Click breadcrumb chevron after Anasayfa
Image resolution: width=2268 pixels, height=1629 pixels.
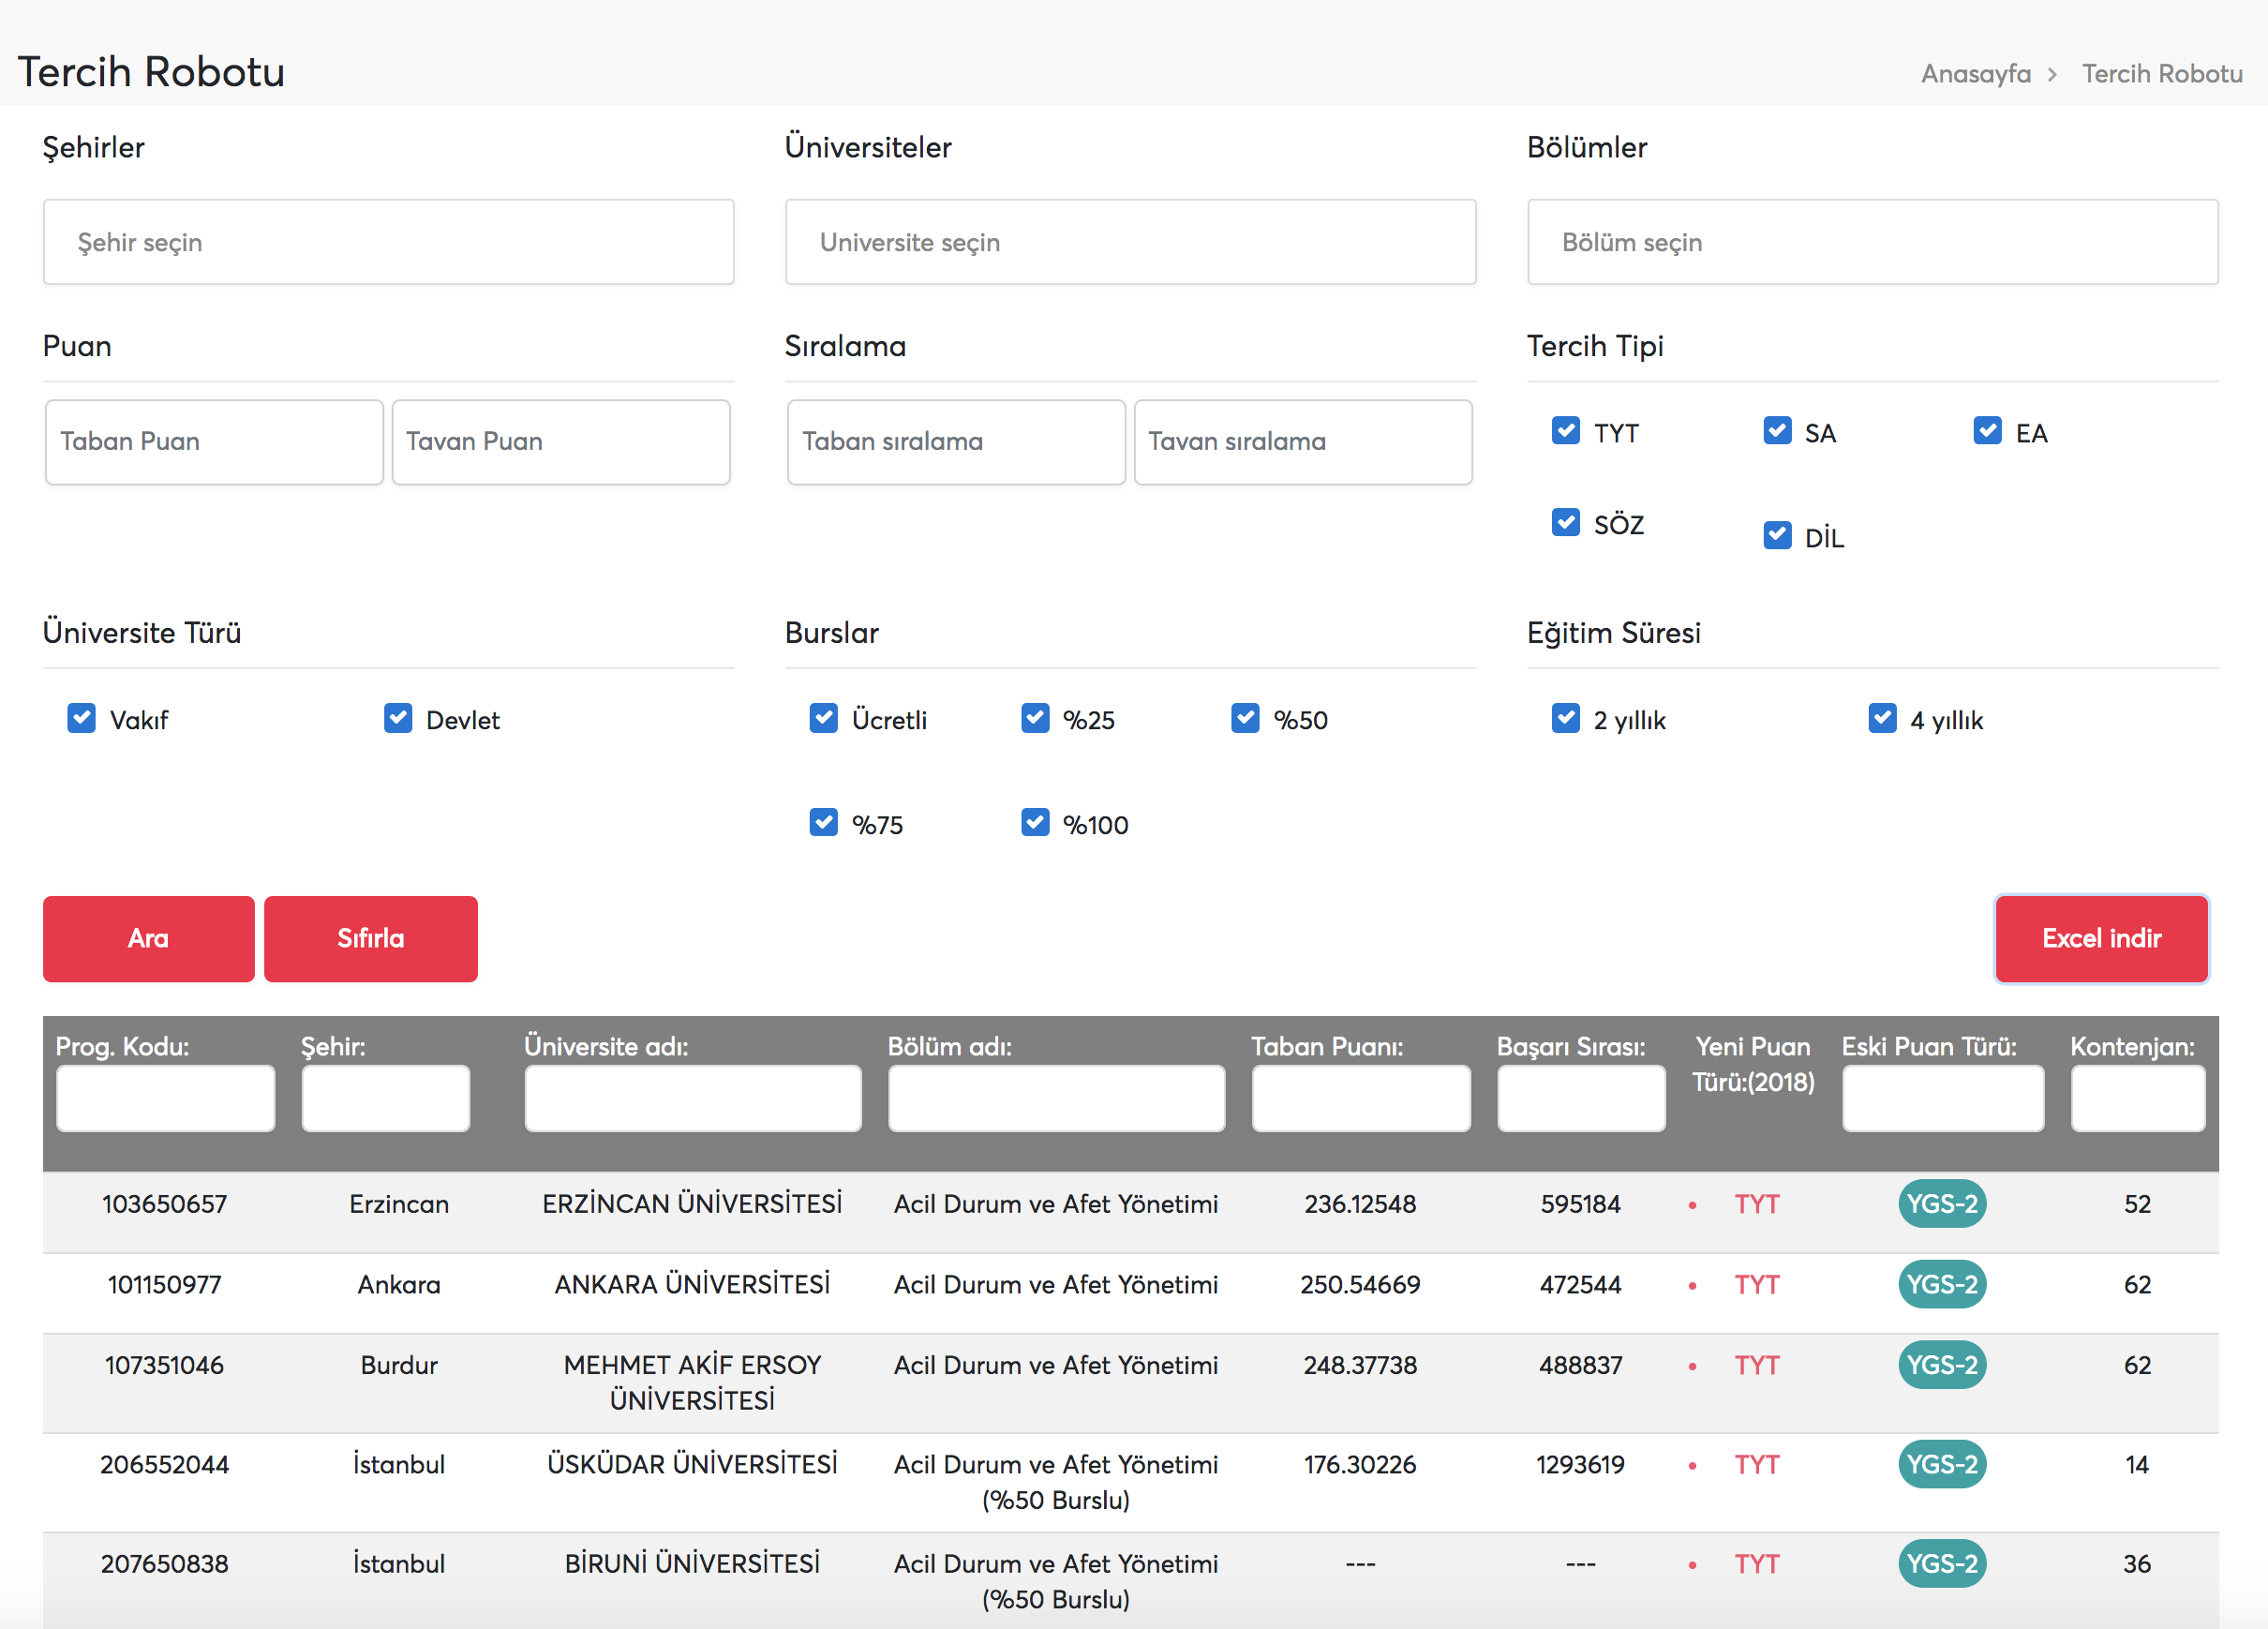point(2052,75)
